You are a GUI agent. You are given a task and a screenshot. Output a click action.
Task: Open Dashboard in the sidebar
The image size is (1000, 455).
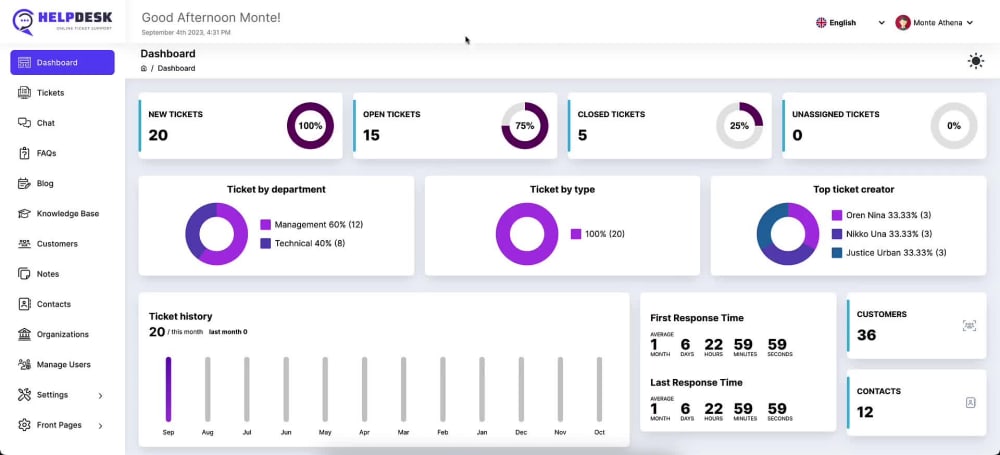point(62,63)
